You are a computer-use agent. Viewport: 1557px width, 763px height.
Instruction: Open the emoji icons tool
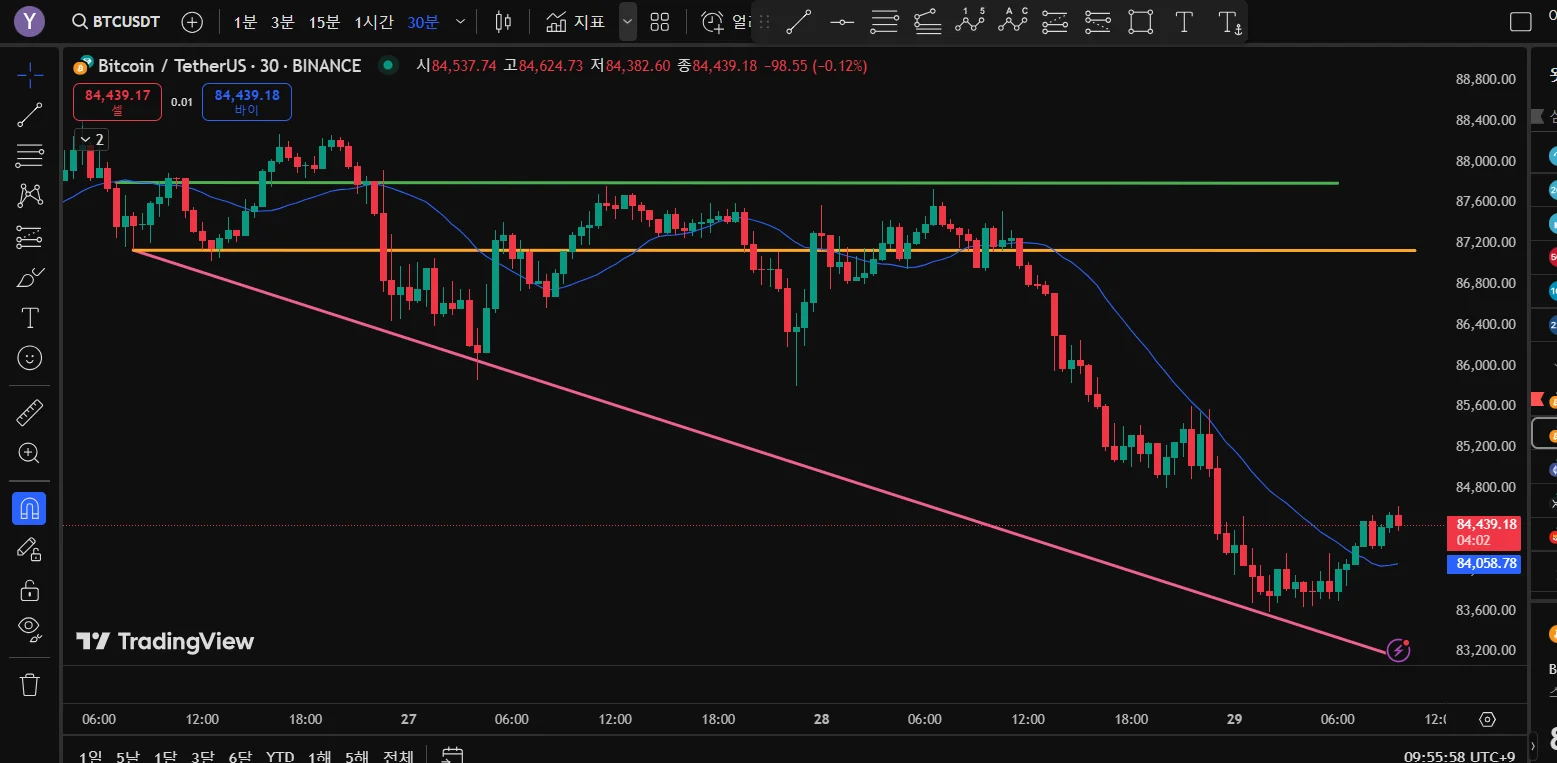30,357
